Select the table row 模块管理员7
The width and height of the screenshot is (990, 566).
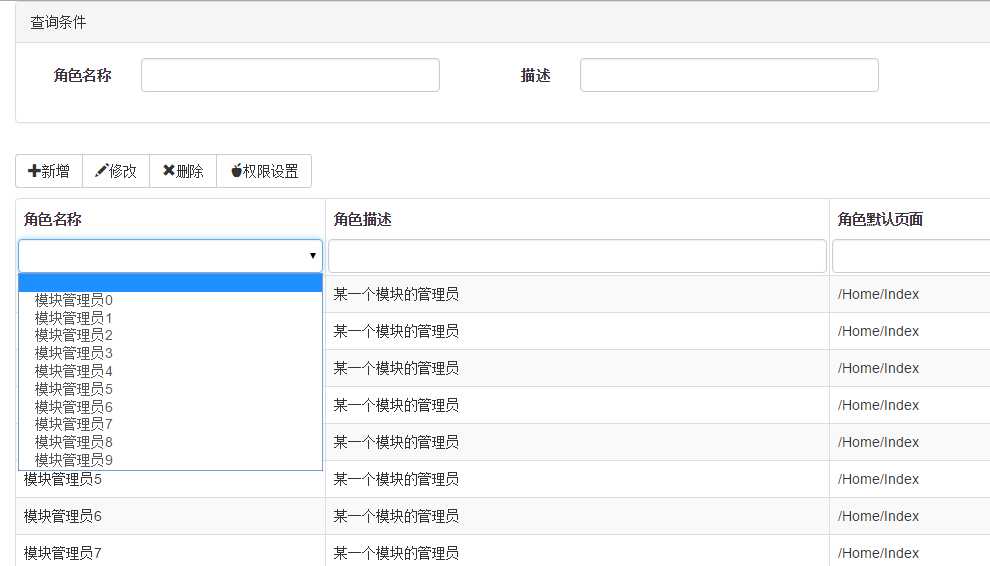click(503, 551)
